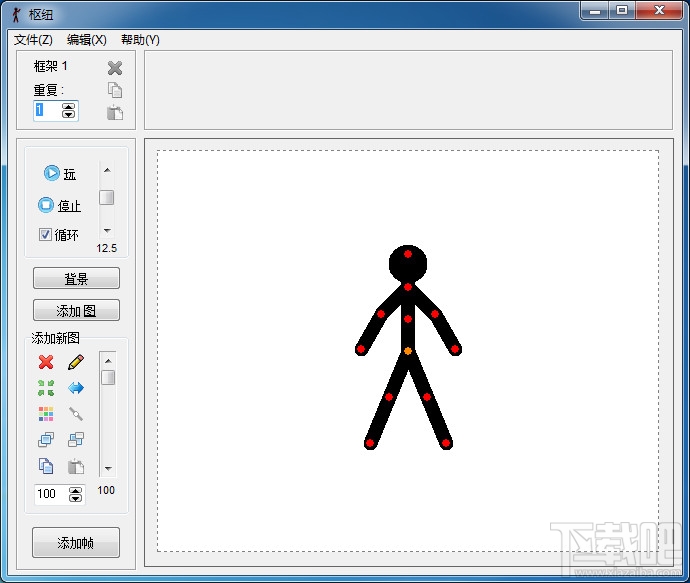Open the colored grid figure color icon
The height and width of the screenshot is (583, 690).
coord(46,414)
